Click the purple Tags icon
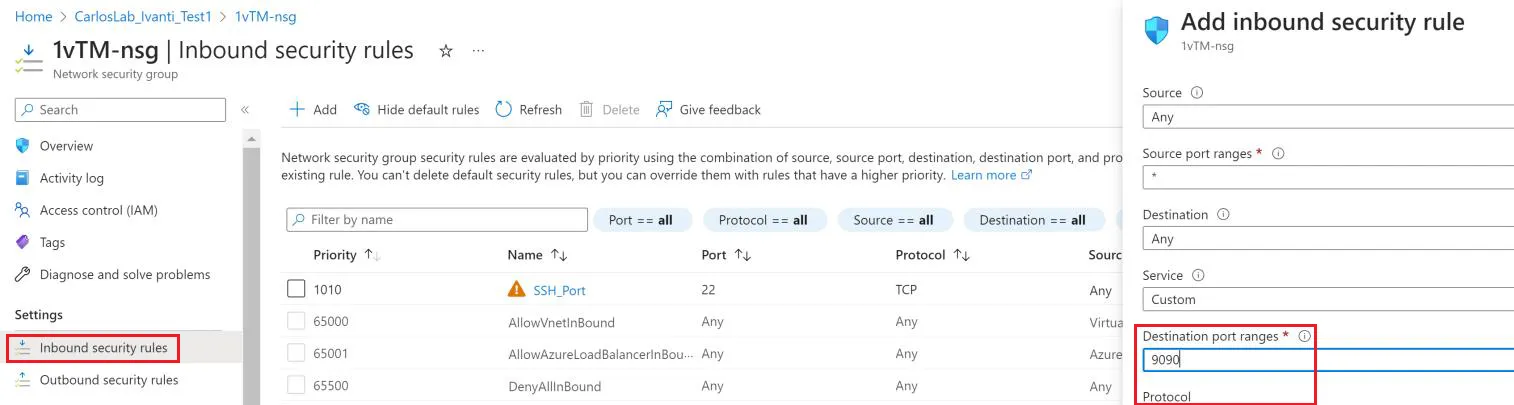This screenshot has height=405, width=1514. 23,242
